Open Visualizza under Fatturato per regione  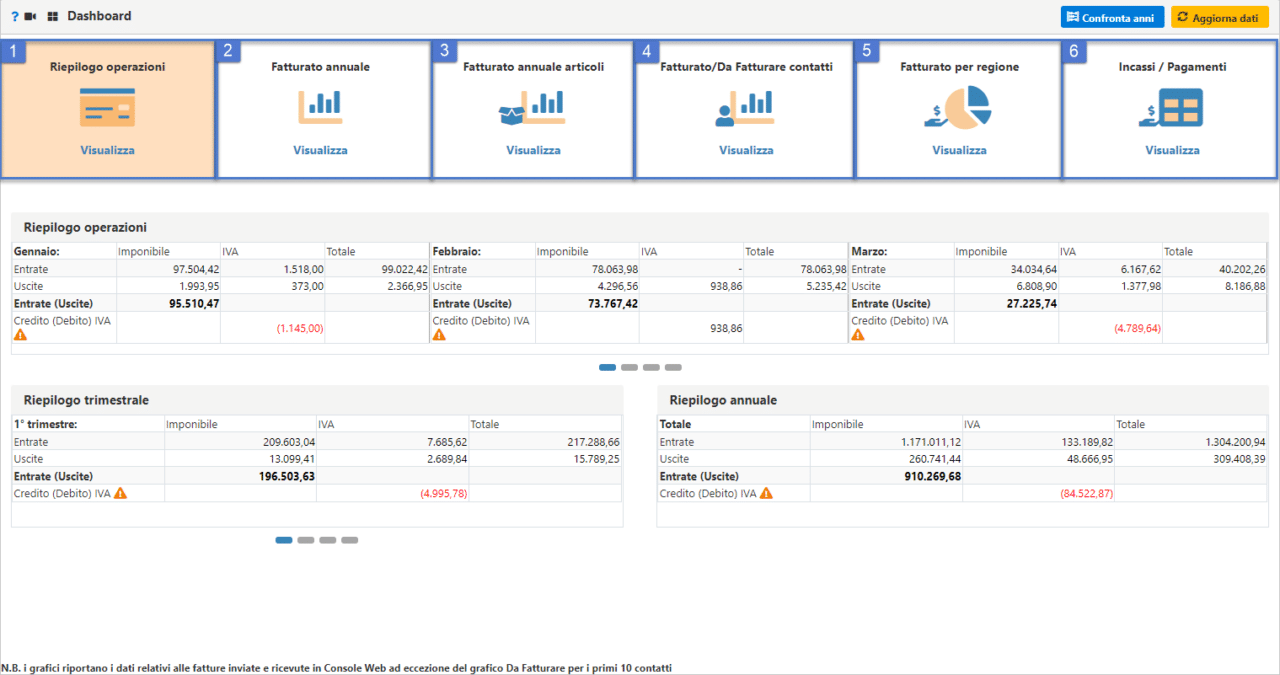957,150
